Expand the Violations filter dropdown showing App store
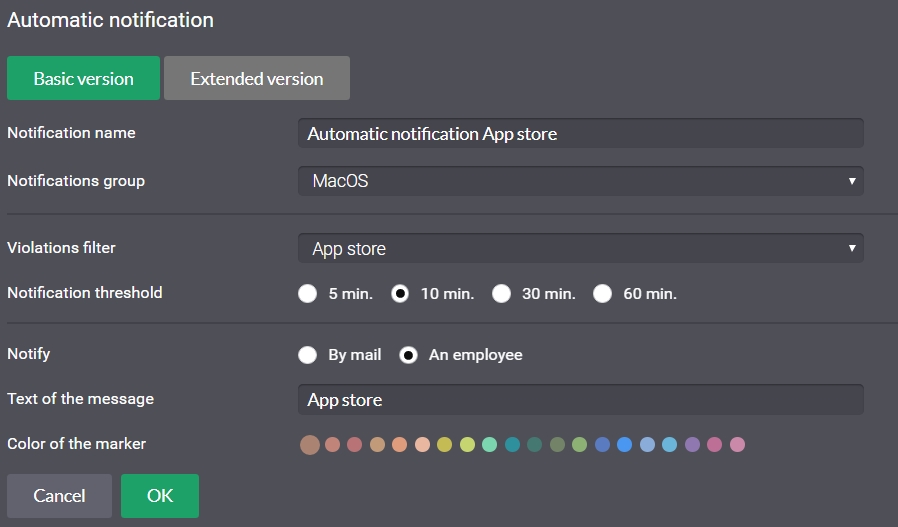Screen dimensions: 898x527 pos(581,248)
